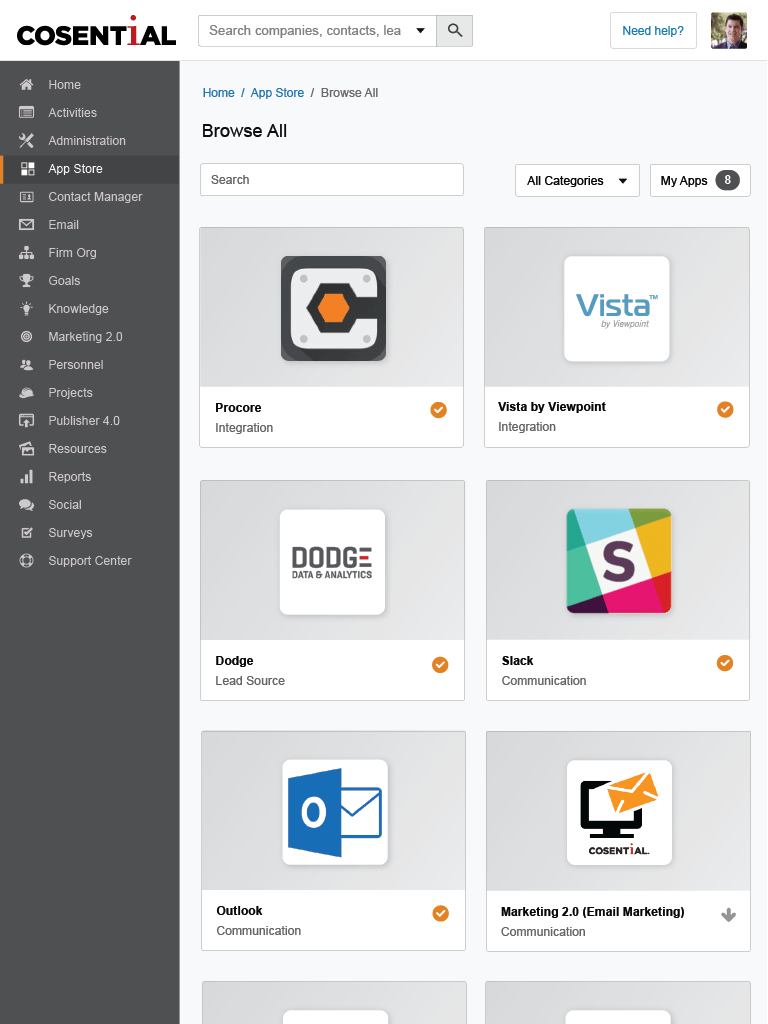This screenshot has width=768, height=1024.
Task: Open the All Categories dropdown
Action: coord(577,180)
